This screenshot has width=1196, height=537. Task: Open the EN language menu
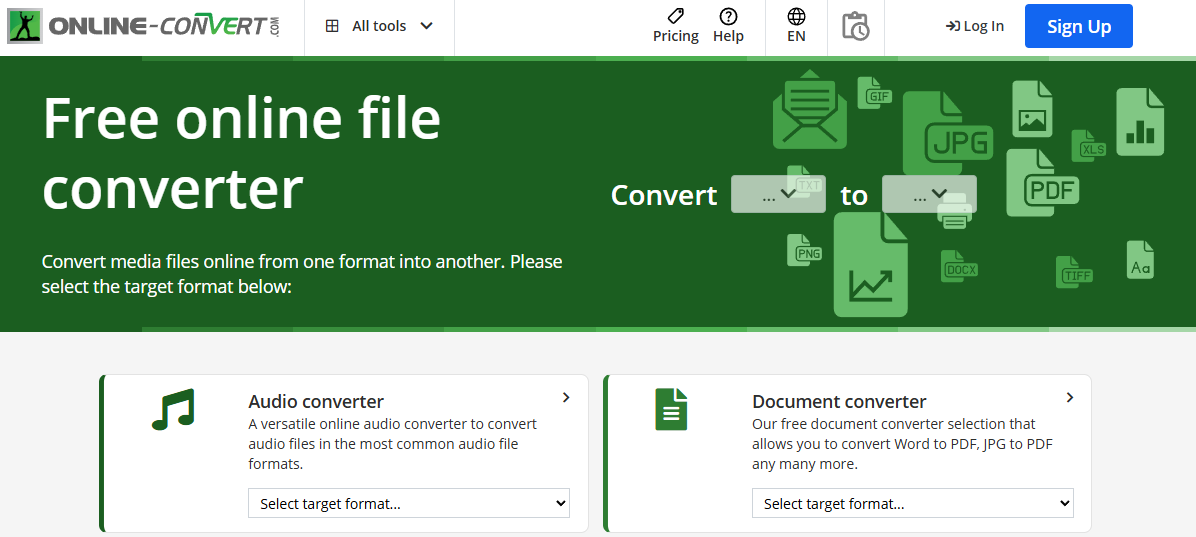point(796,36)
